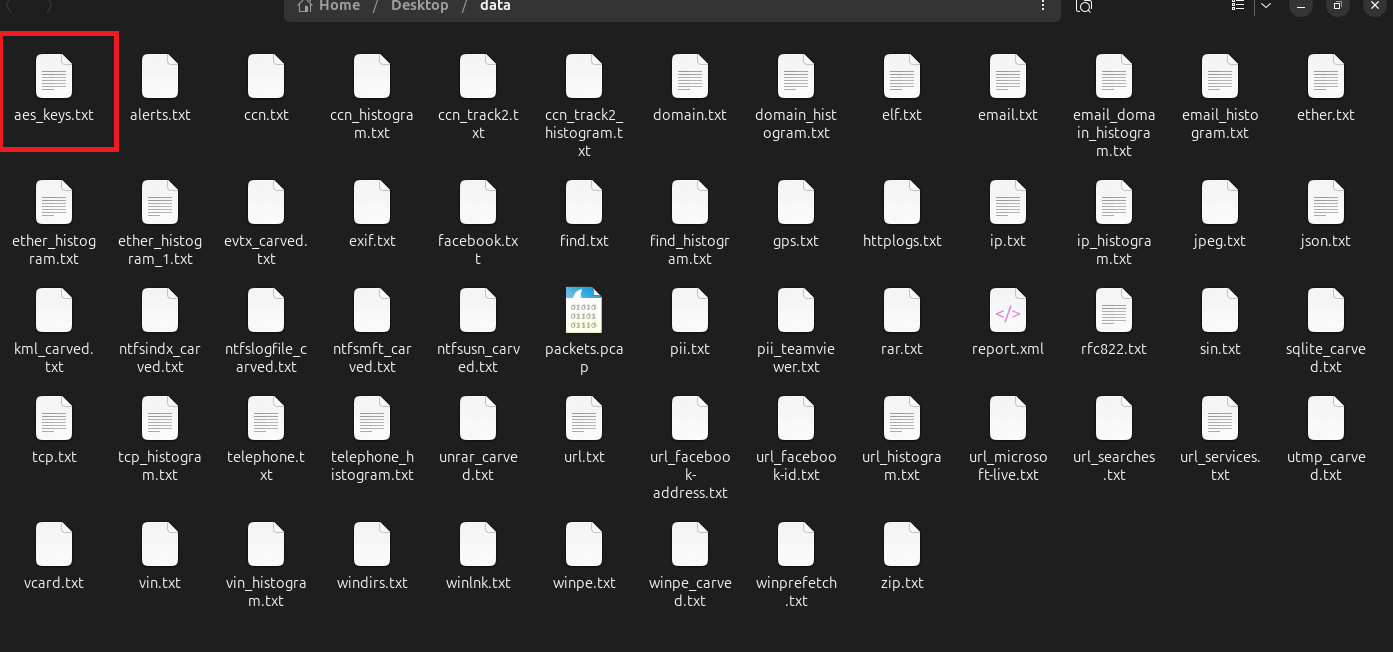The height and width of the screenshot is (652, 1393).
Task: Pick the ccn.txt file icon
Action: click(x=266, y=76)
